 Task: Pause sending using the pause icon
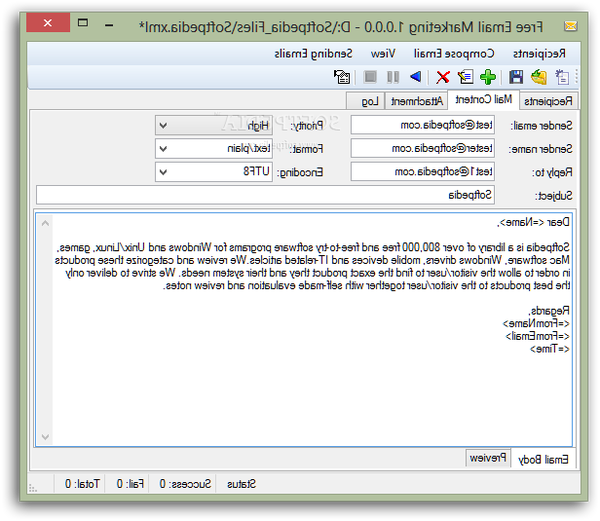coord(393,76)
